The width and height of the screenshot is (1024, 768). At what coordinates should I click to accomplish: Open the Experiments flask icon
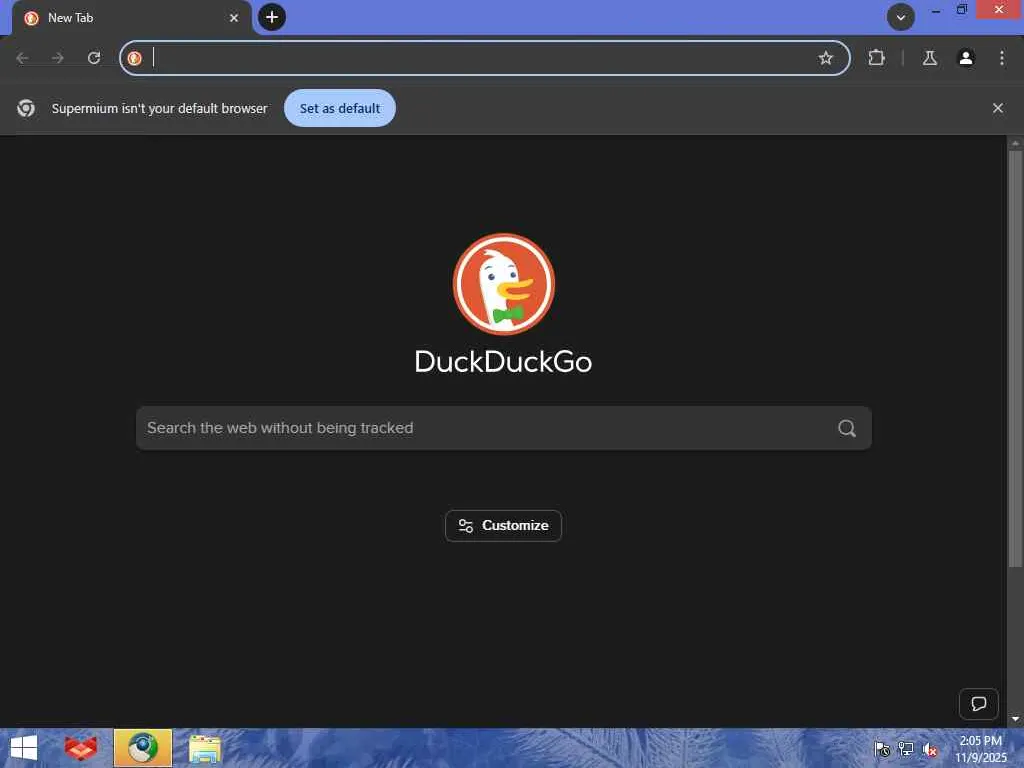coord(930,58)
